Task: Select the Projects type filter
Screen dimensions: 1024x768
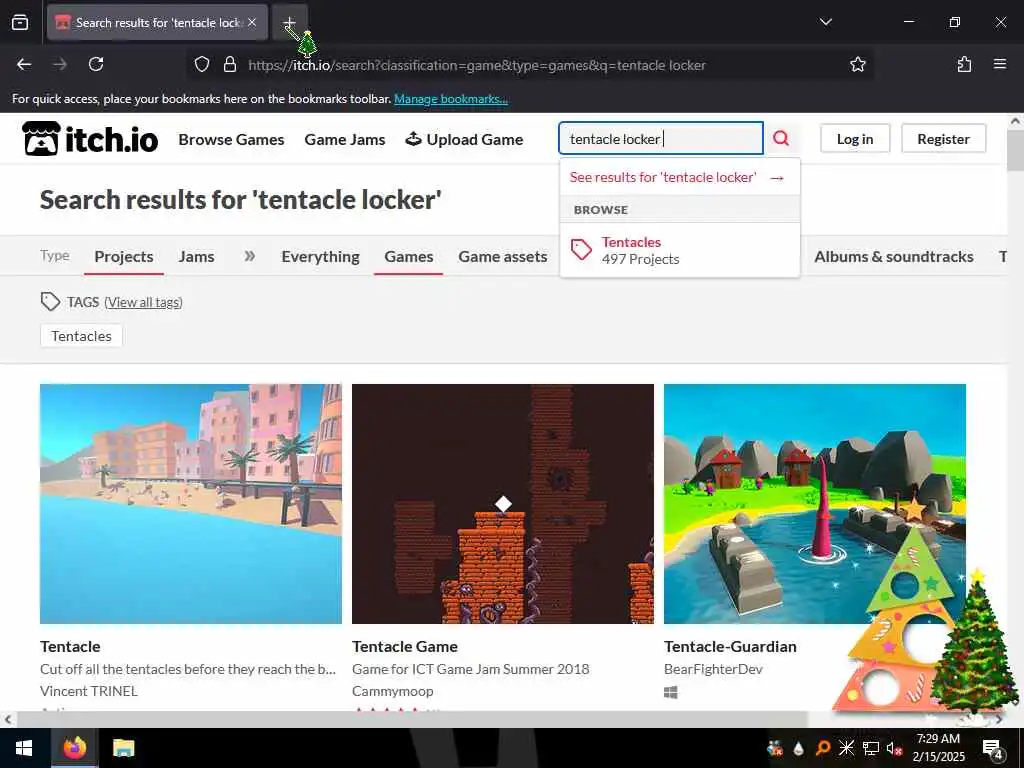Action: click(124, 257)
